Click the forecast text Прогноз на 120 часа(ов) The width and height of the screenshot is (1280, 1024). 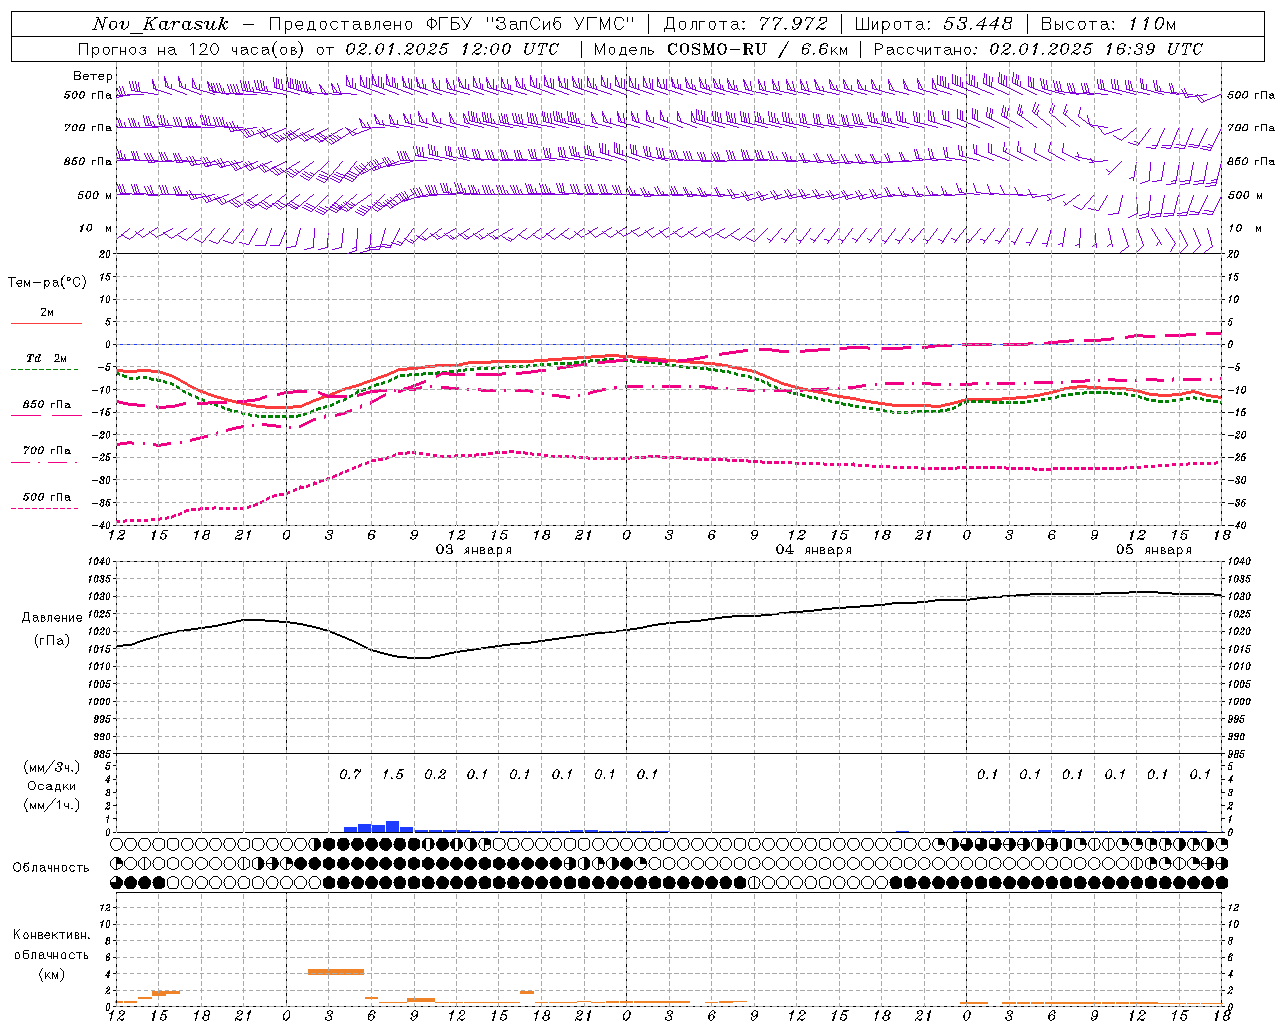(x=193, y=49)
